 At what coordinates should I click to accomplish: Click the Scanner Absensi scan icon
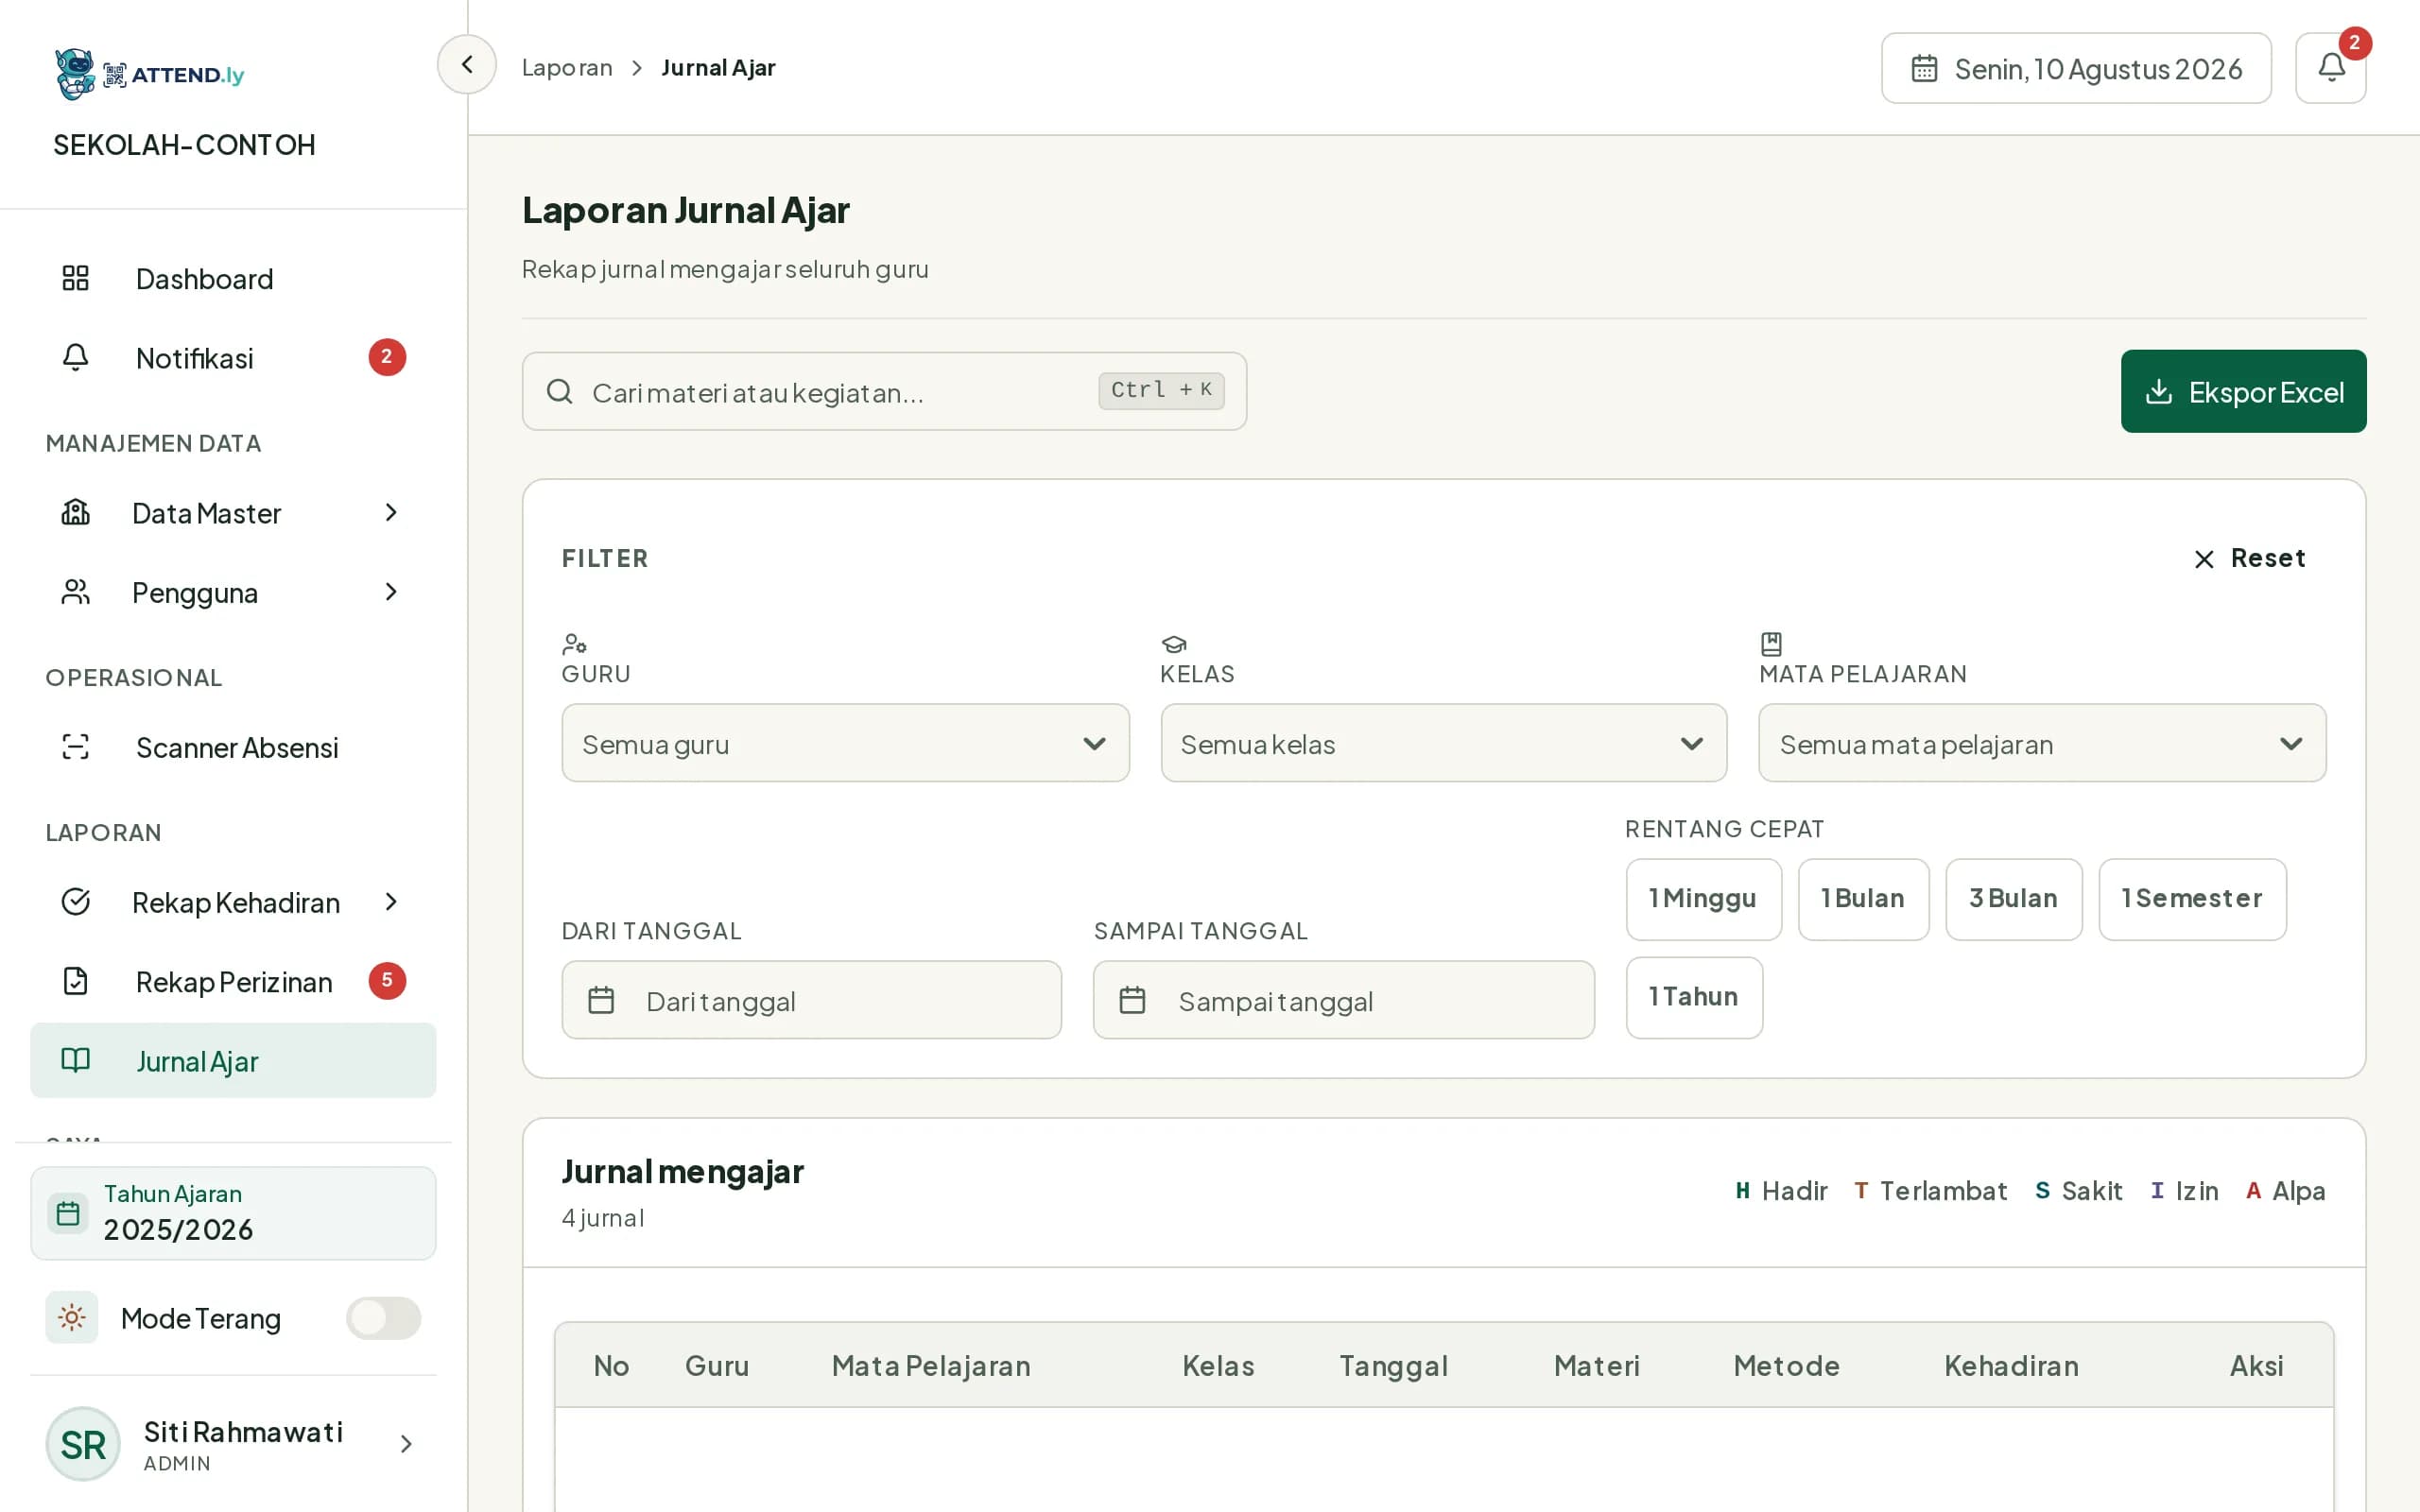pos(76,747)
